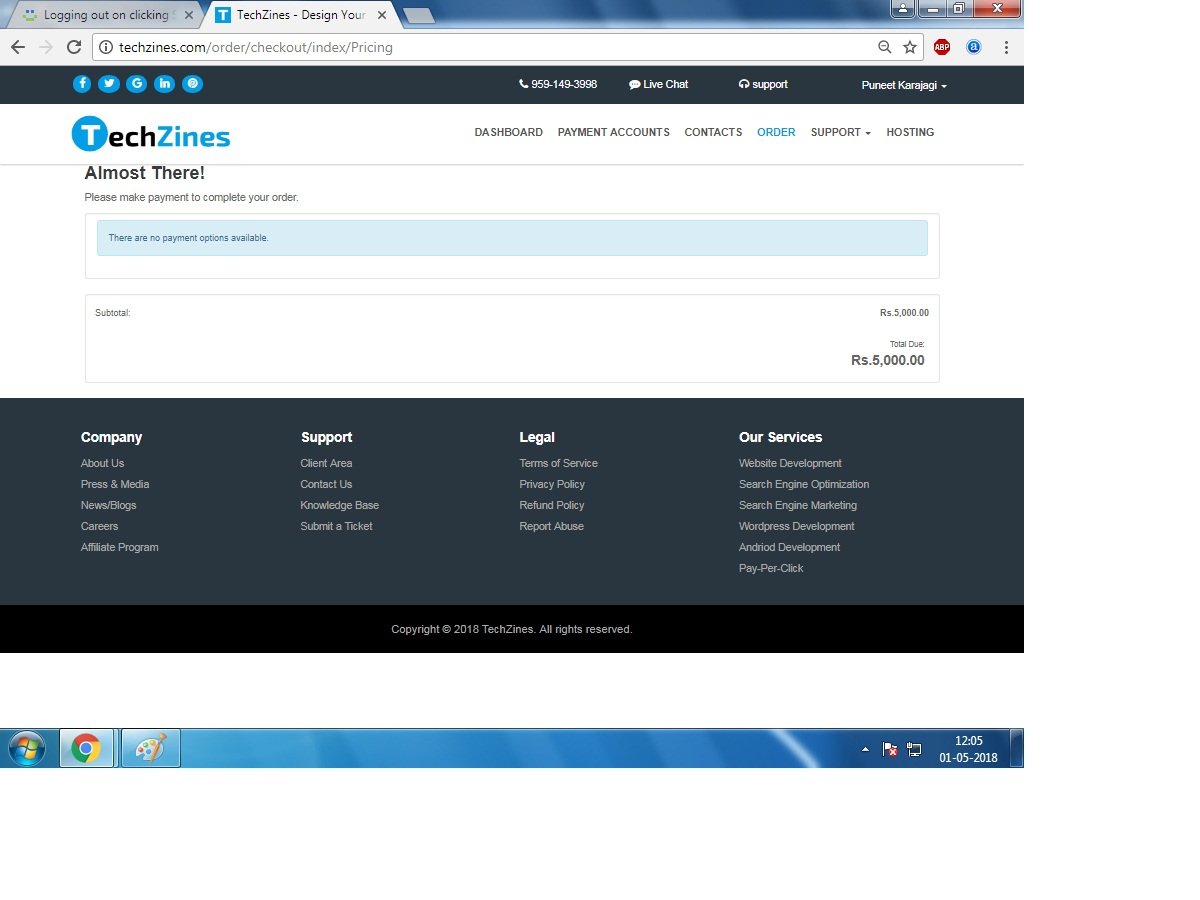The height and width of the screenshot is (900, 1200).
Task: Open CONTACTS in navigation
Action: pos(713,132)
